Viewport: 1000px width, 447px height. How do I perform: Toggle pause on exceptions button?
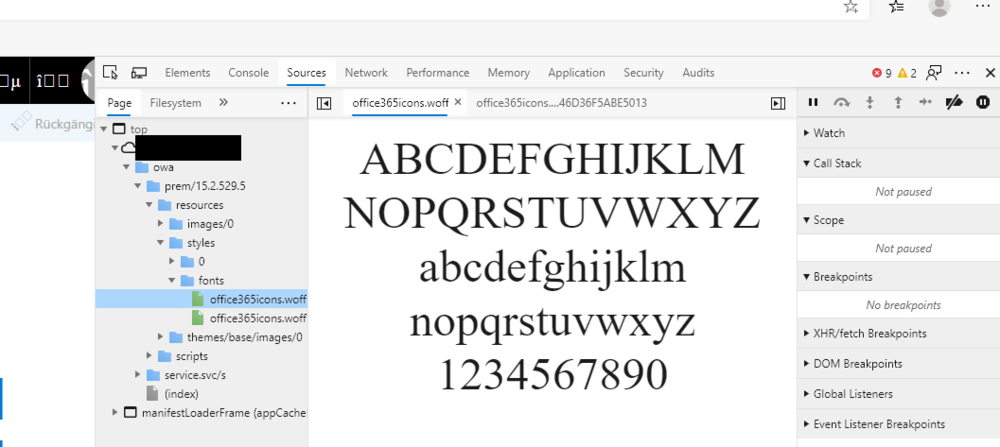point(983,102)
